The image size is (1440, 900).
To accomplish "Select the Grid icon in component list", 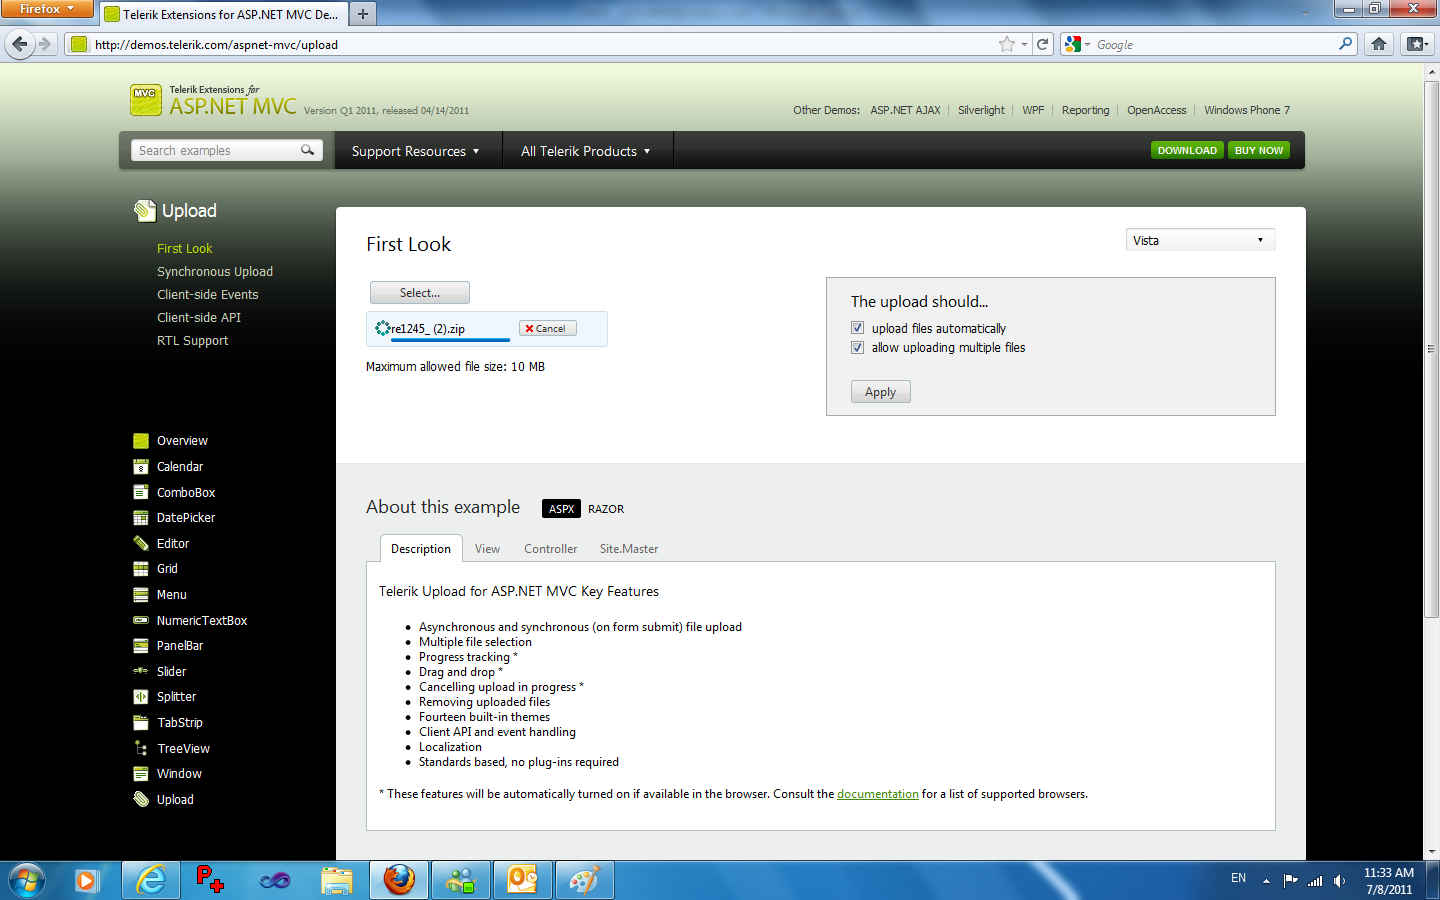I will [x=141, y=569].
